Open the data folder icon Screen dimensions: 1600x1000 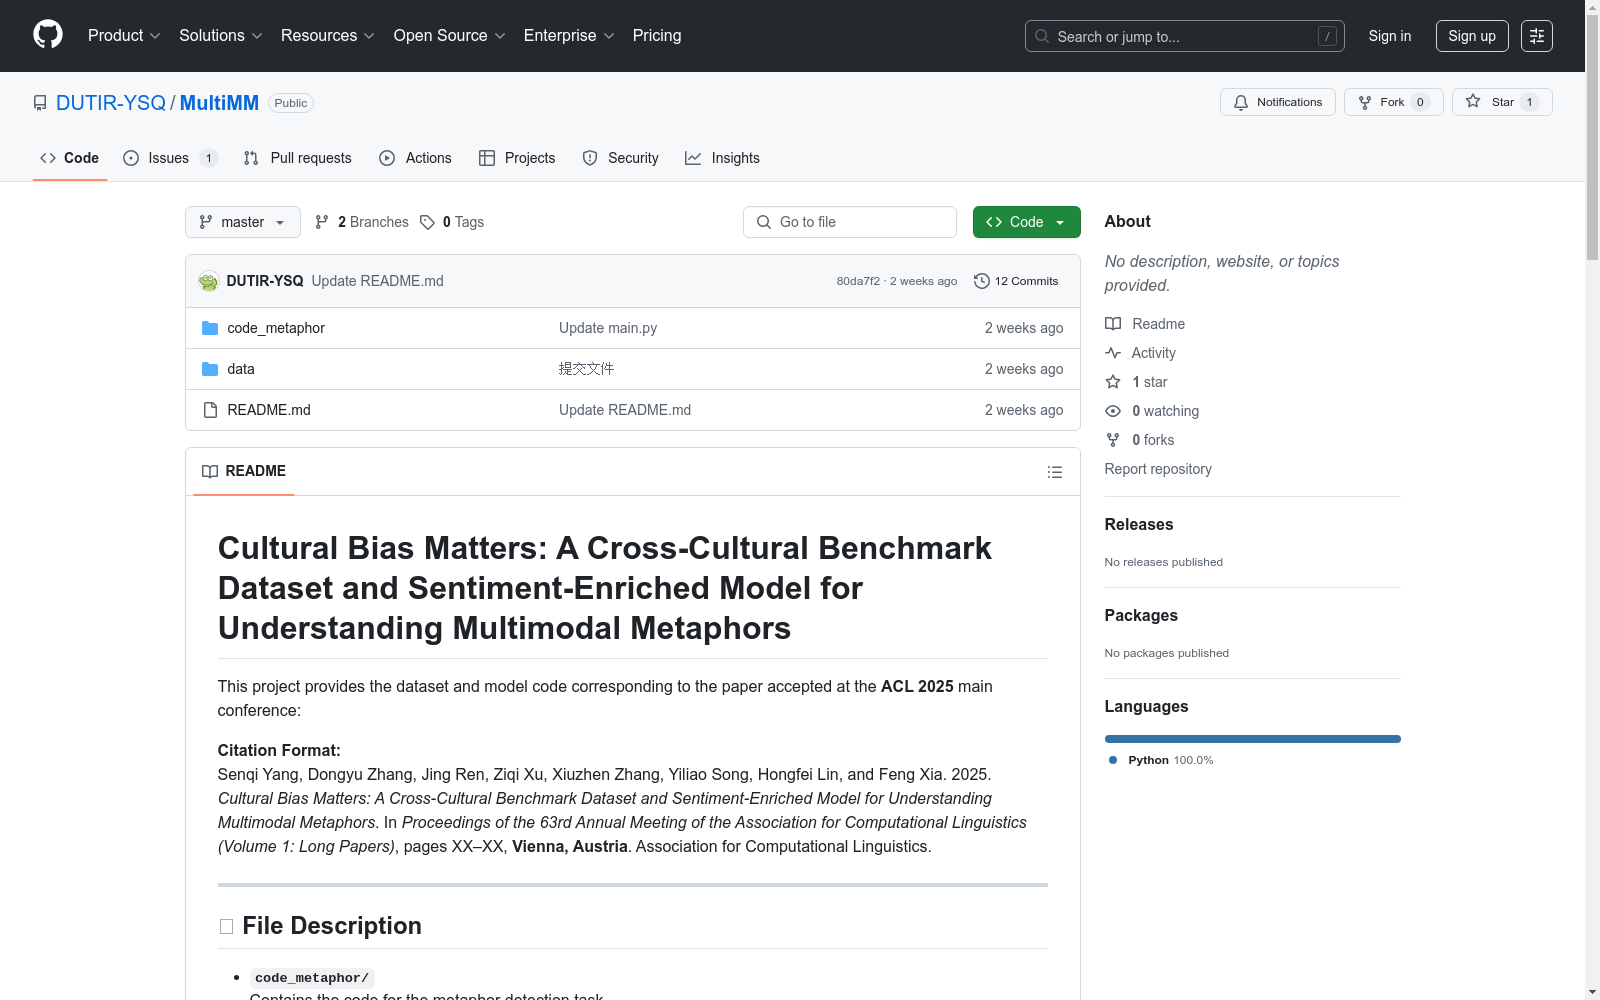[210, 369]
